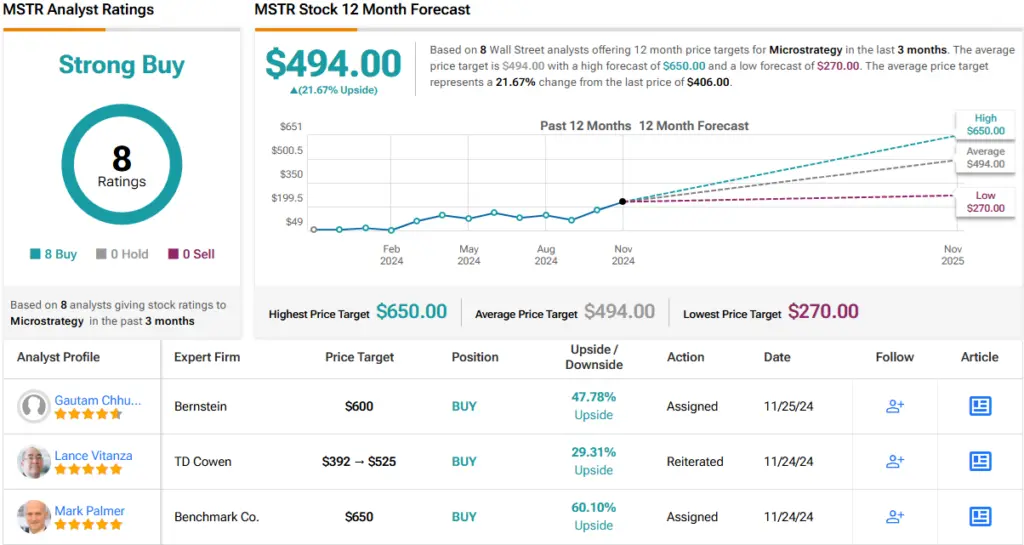Click the Low $270.00 forecast label
Image resolution: width=1024 pixels, height=545 pixels.
[985, 202]
